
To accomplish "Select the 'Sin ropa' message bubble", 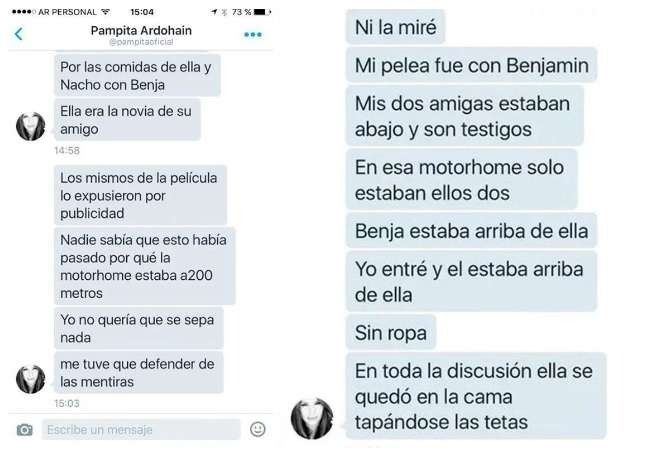I will 391,333.
